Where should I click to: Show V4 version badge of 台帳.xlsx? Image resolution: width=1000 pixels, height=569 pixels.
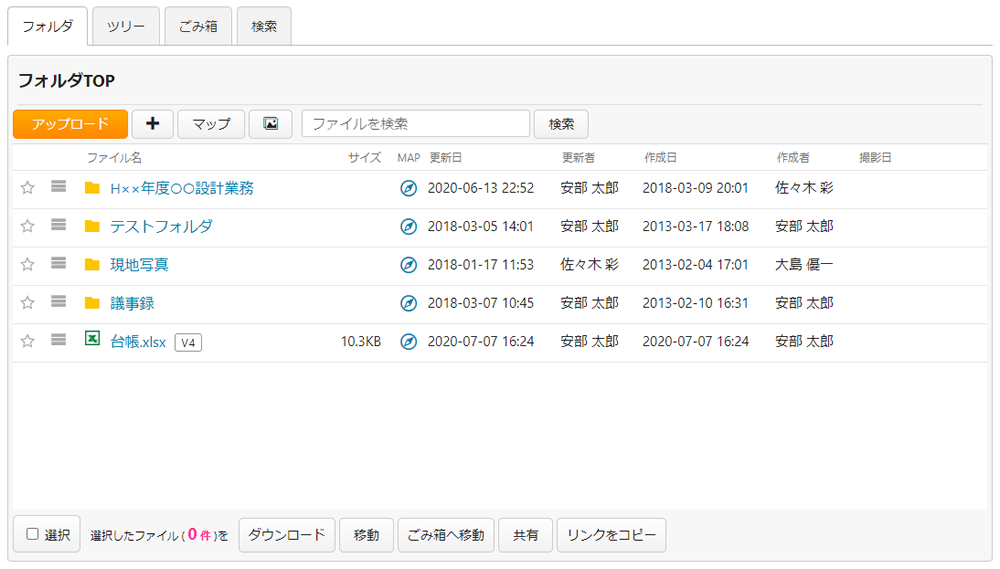[188, 343]
